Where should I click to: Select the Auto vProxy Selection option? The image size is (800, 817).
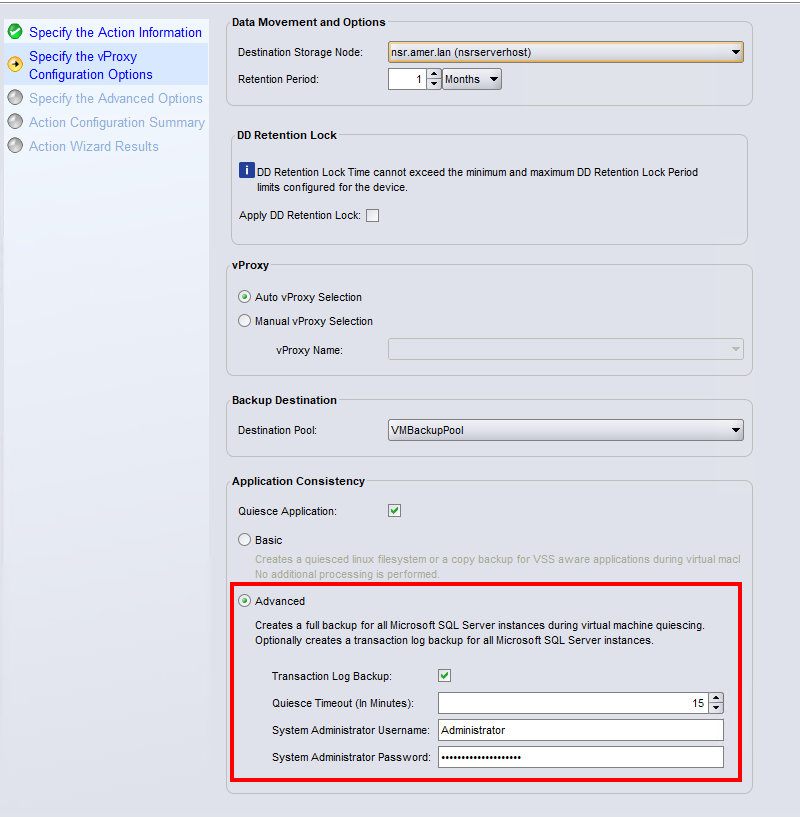(x=244, y=297)
